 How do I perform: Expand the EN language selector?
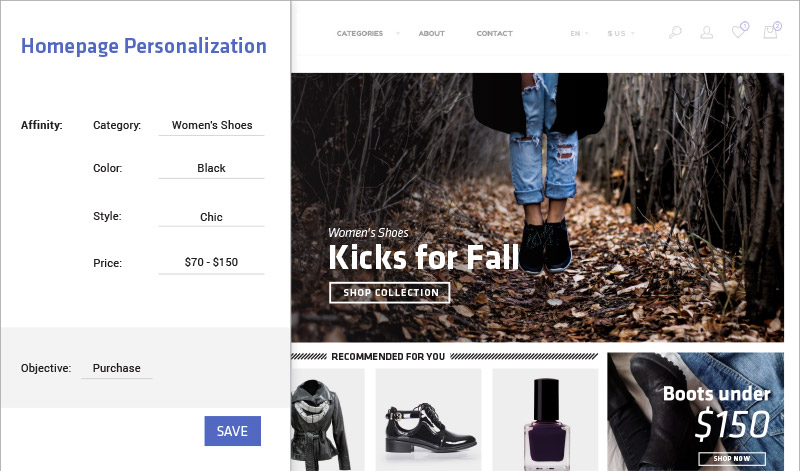pos(579,34)
